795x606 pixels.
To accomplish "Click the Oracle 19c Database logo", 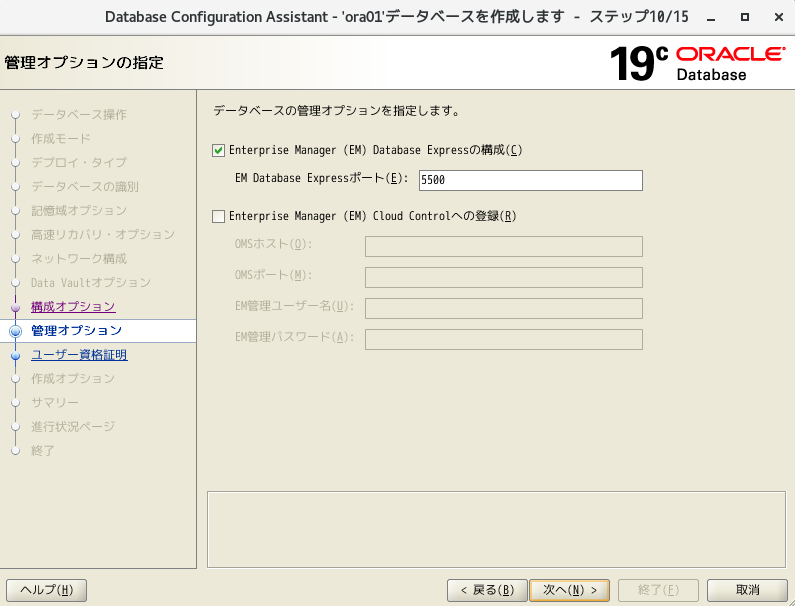I will (697, 63).
